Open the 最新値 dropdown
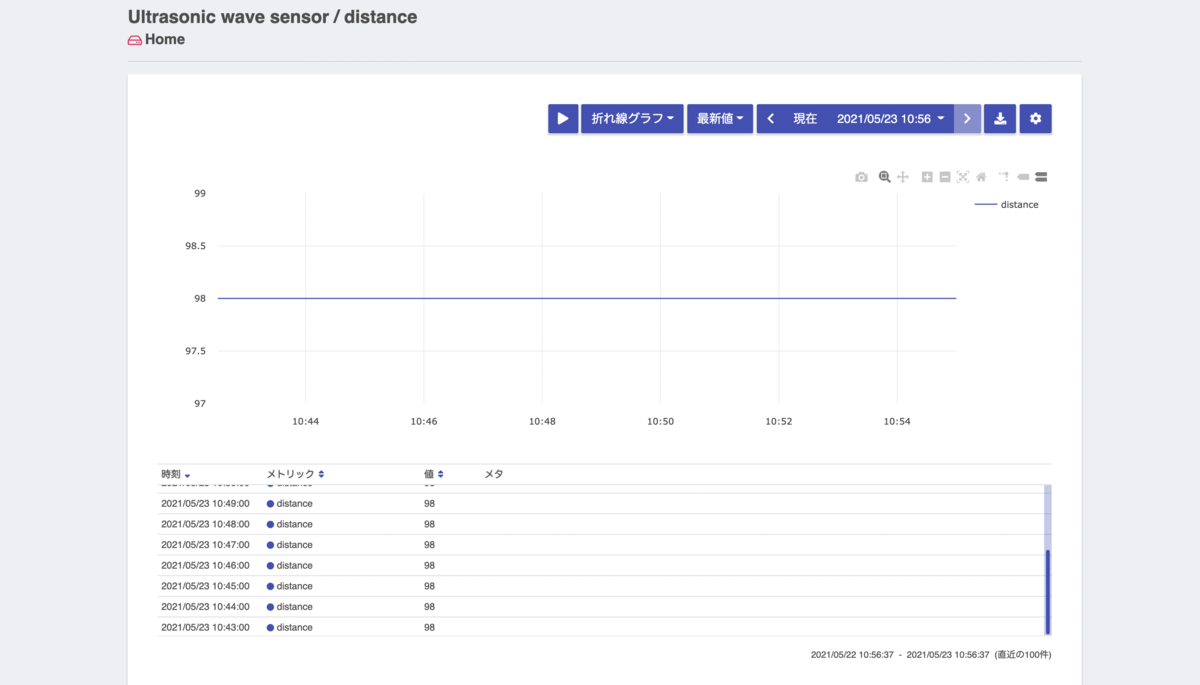The height and width of the screenshot is (685, 1200). coord(720,118)
